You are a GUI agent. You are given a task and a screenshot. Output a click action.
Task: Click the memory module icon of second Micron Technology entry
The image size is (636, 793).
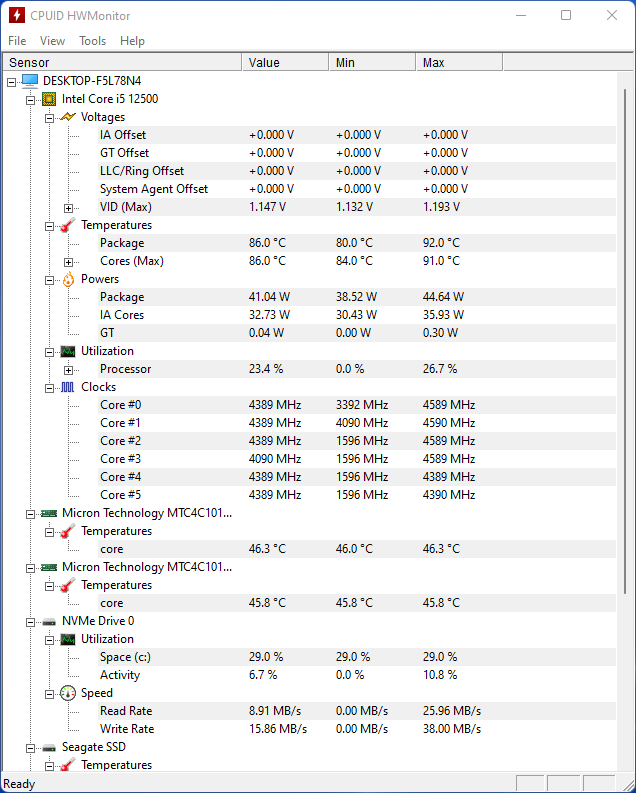point(49,567)
